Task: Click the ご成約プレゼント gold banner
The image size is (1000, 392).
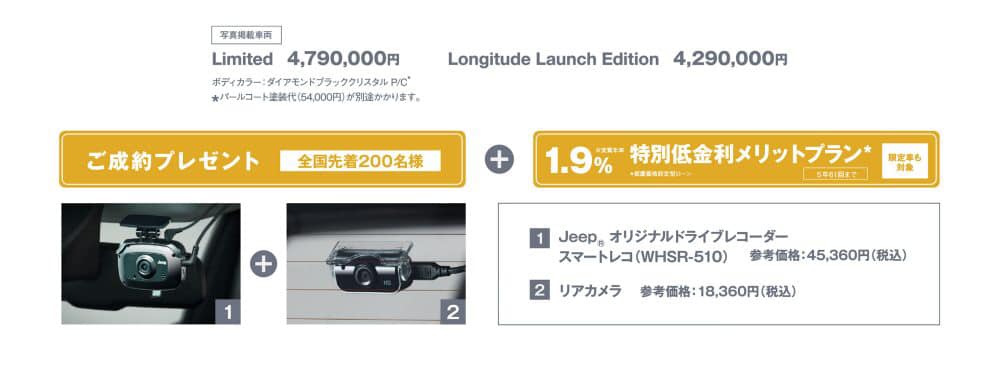Action: point(262,159)
